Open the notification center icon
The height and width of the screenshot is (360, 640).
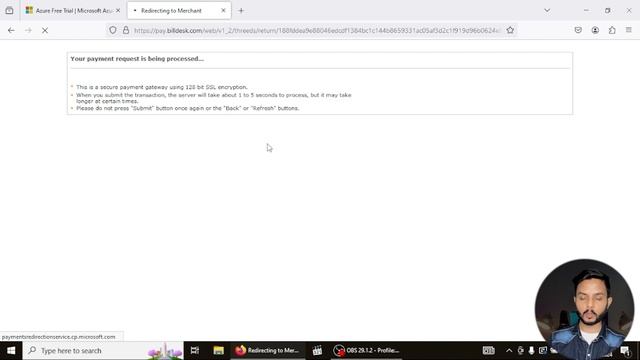[625, 351]
